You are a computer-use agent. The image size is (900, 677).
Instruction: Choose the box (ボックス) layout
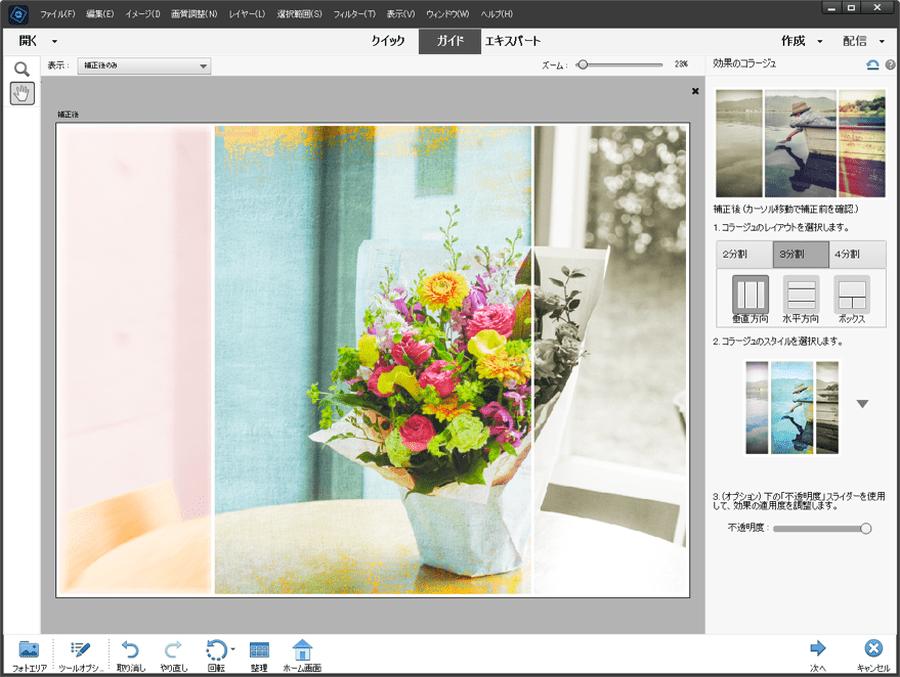tap(852, 294)
